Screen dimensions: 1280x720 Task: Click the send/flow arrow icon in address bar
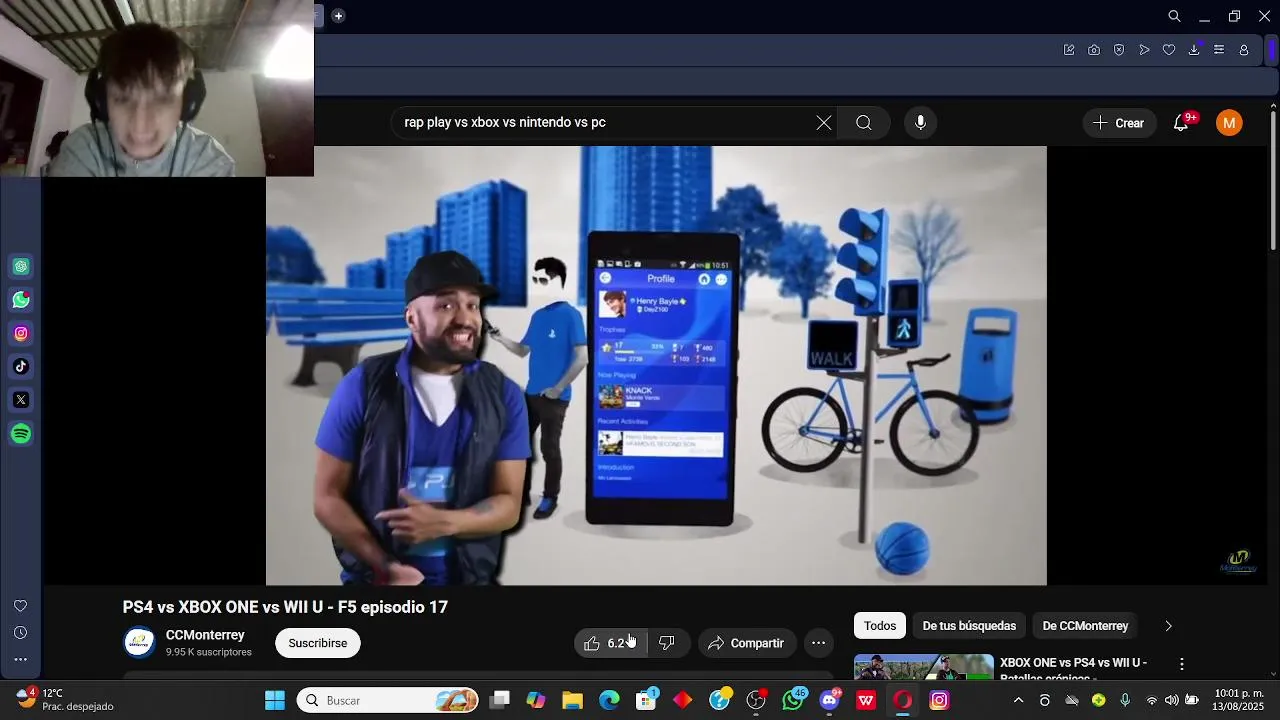1144,50
